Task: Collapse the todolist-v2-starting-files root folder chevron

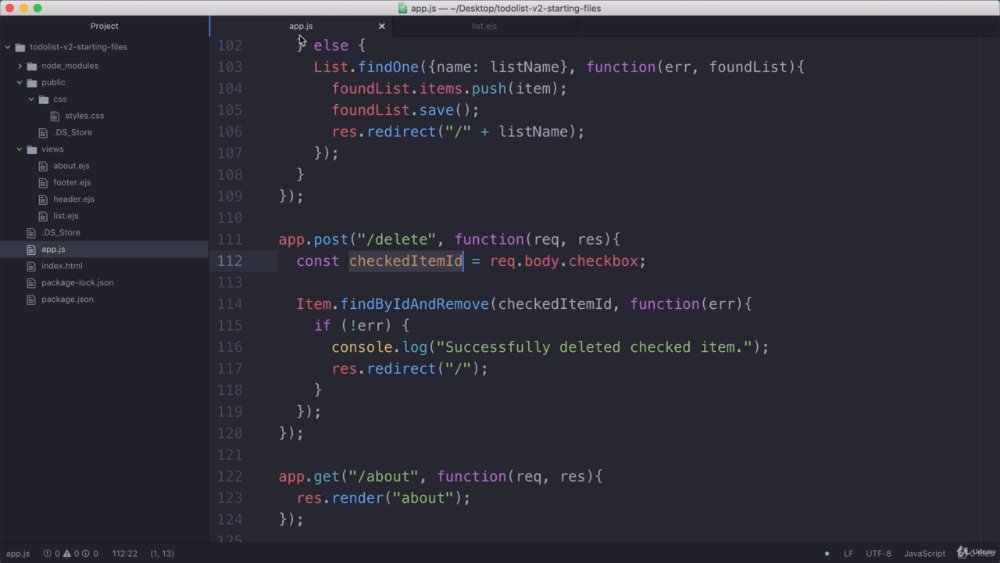Action: pos(8,47)
